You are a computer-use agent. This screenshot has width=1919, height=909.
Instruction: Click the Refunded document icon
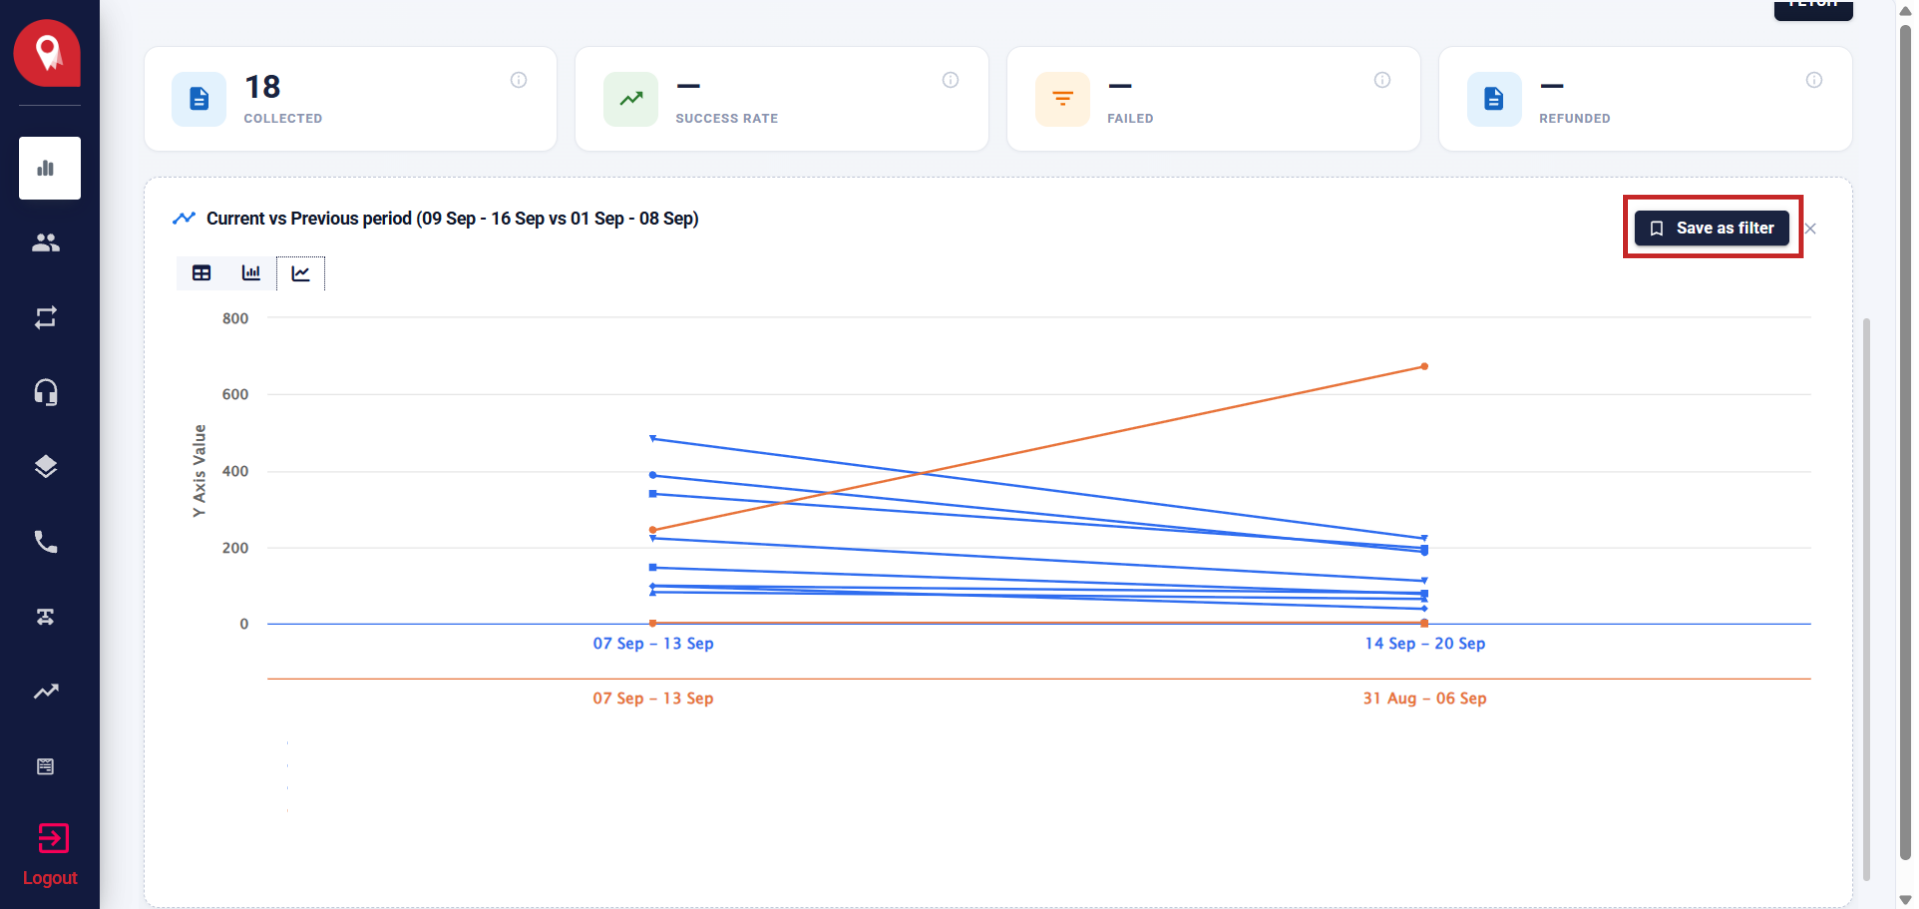point(1494,99)
